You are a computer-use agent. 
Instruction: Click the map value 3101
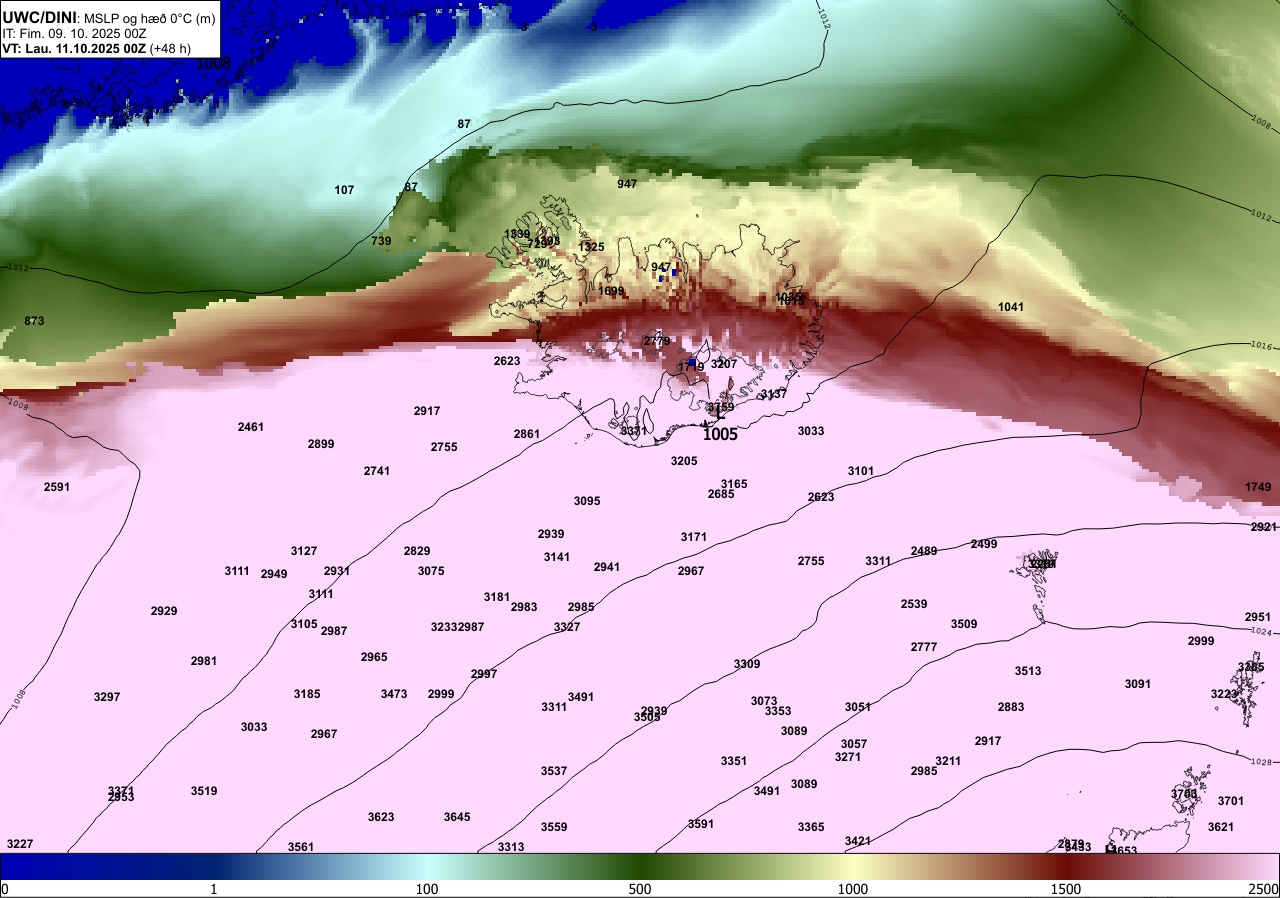[x=861, y=471]
